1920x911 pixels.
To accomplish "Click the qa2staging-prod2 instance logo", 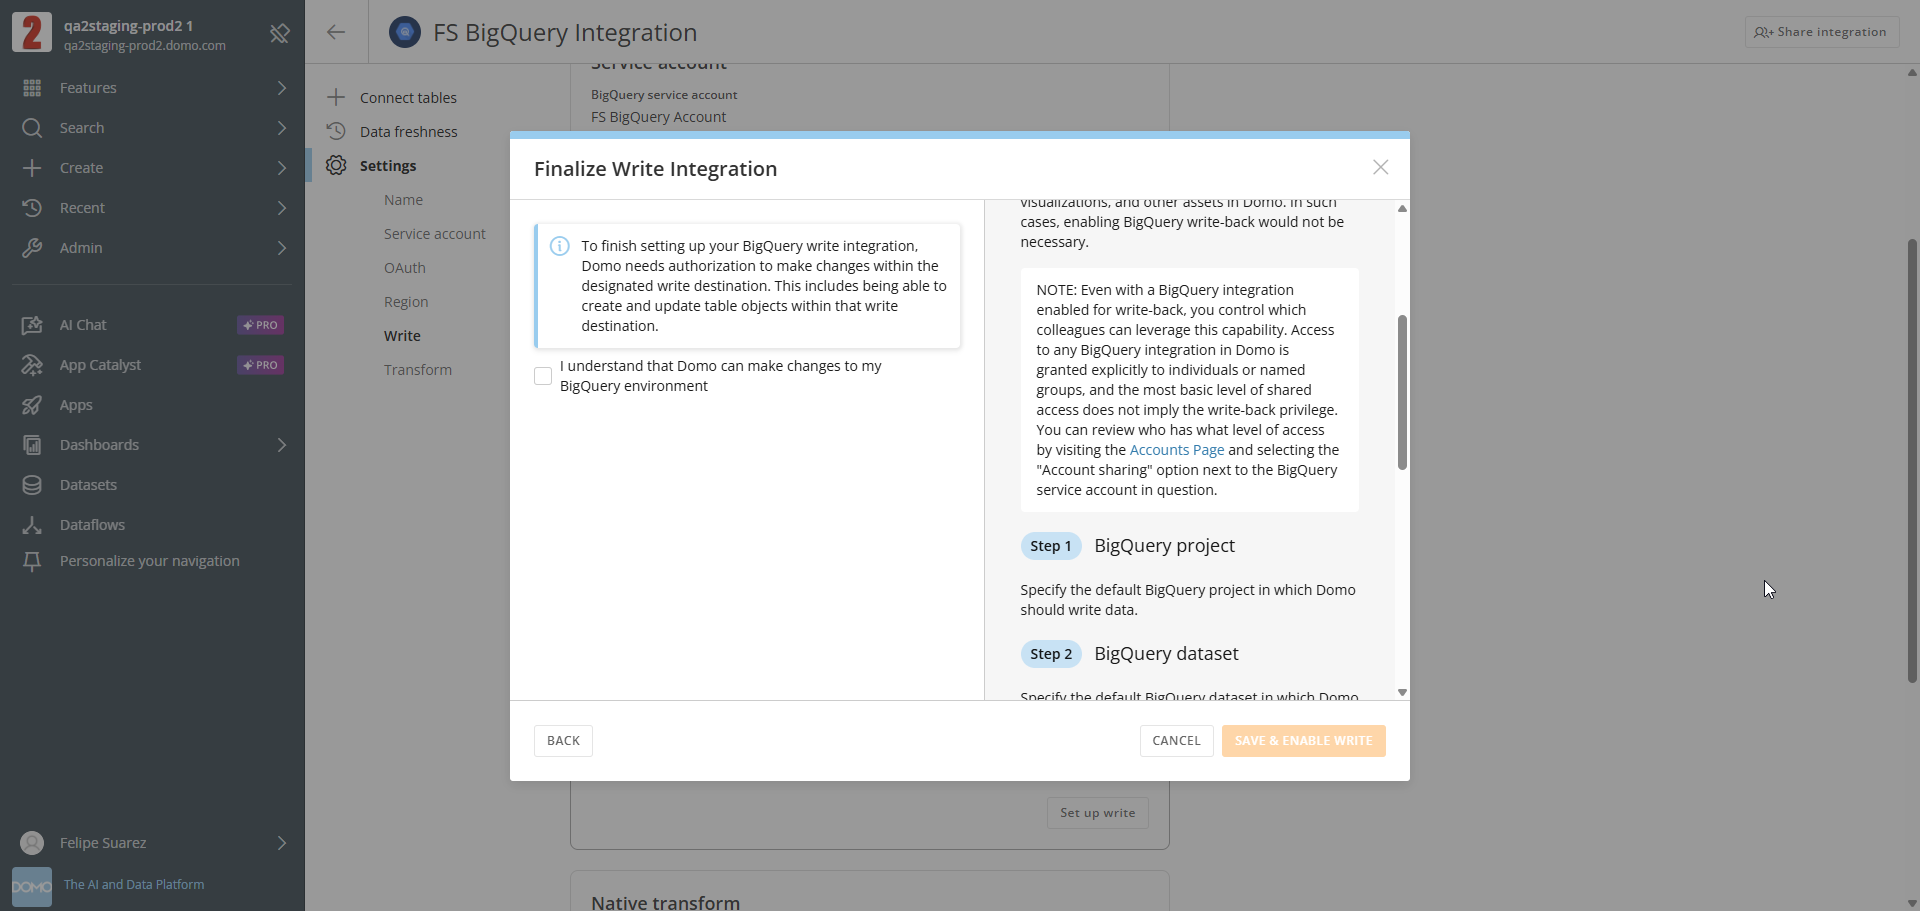I will pos(32,32).
